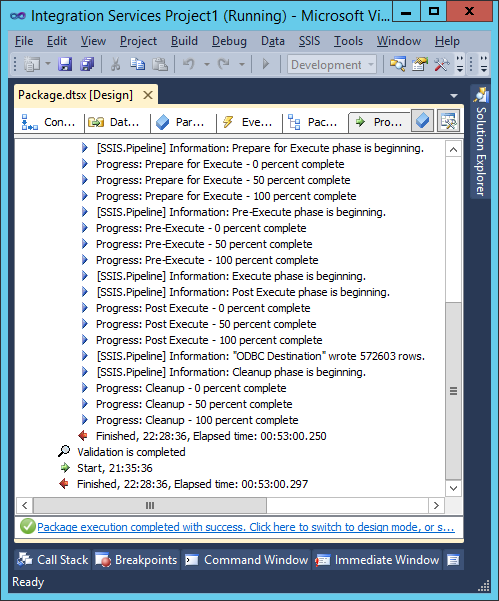Viewport: 499px width, 601px height.
Task: Click the horizontal scrollbar thumb
Action: pyautogui.click(x=150, y=505)
